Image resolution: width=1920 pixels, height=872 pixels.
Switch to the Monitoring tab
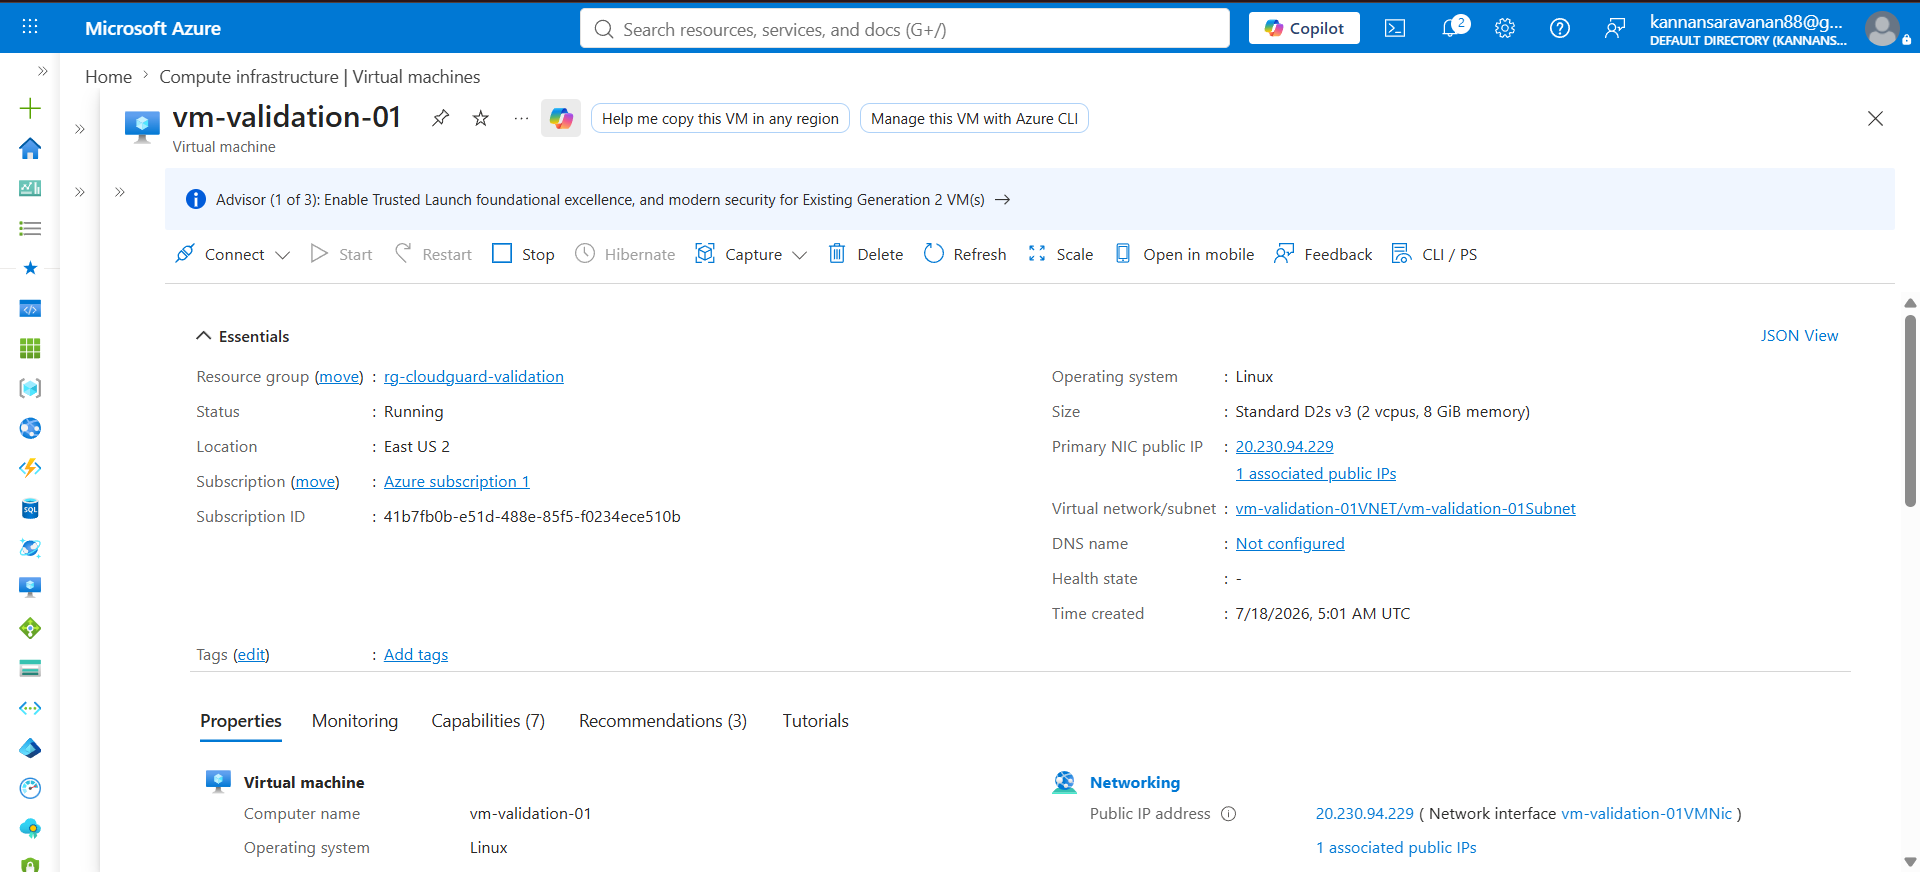[x=355, y=721]
